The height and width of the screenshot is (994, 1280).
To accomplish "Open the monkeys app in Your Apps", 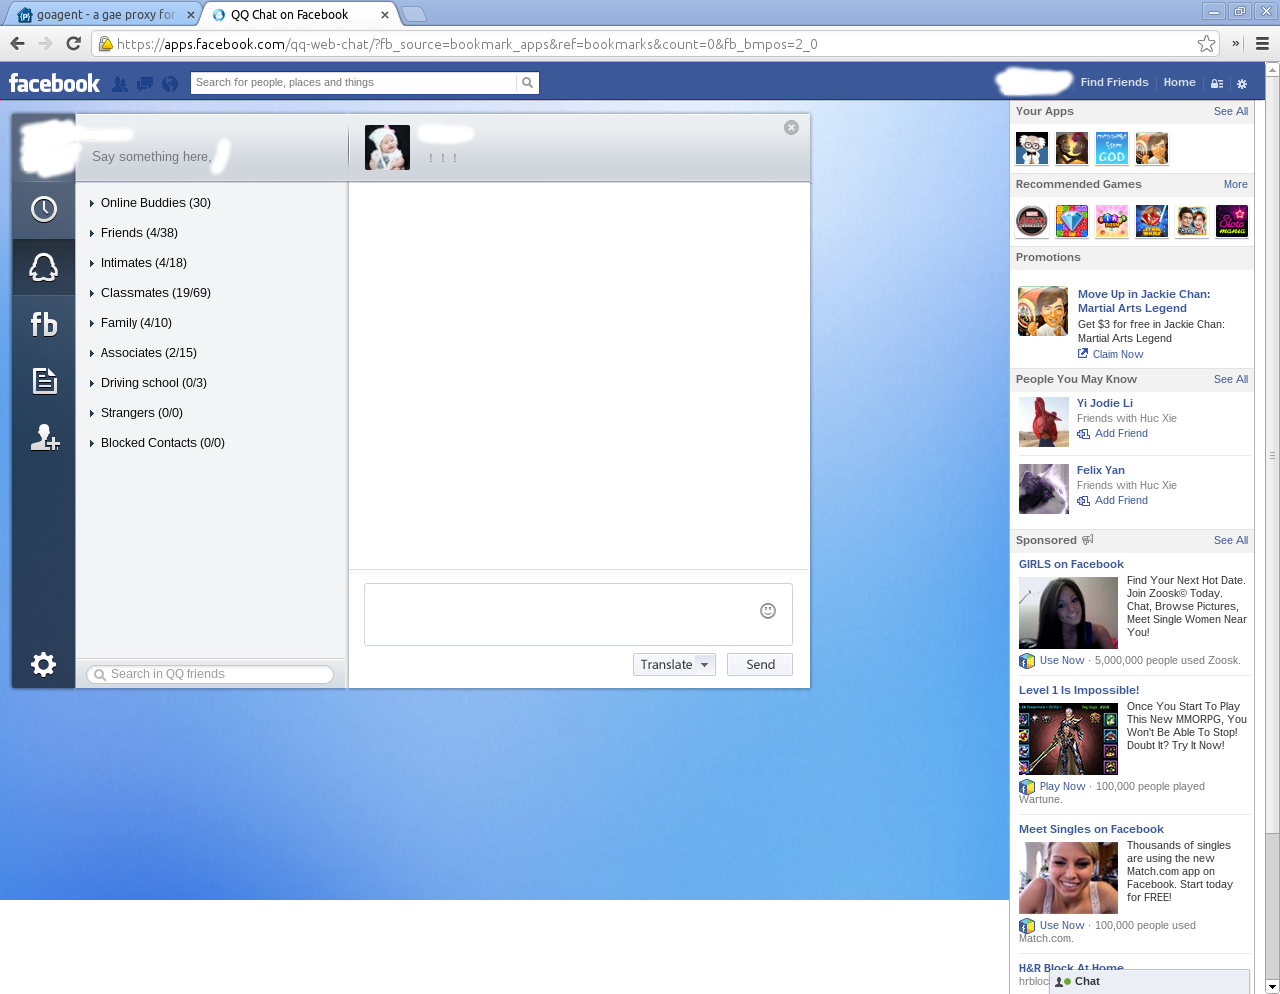I will click(1072, 148).
